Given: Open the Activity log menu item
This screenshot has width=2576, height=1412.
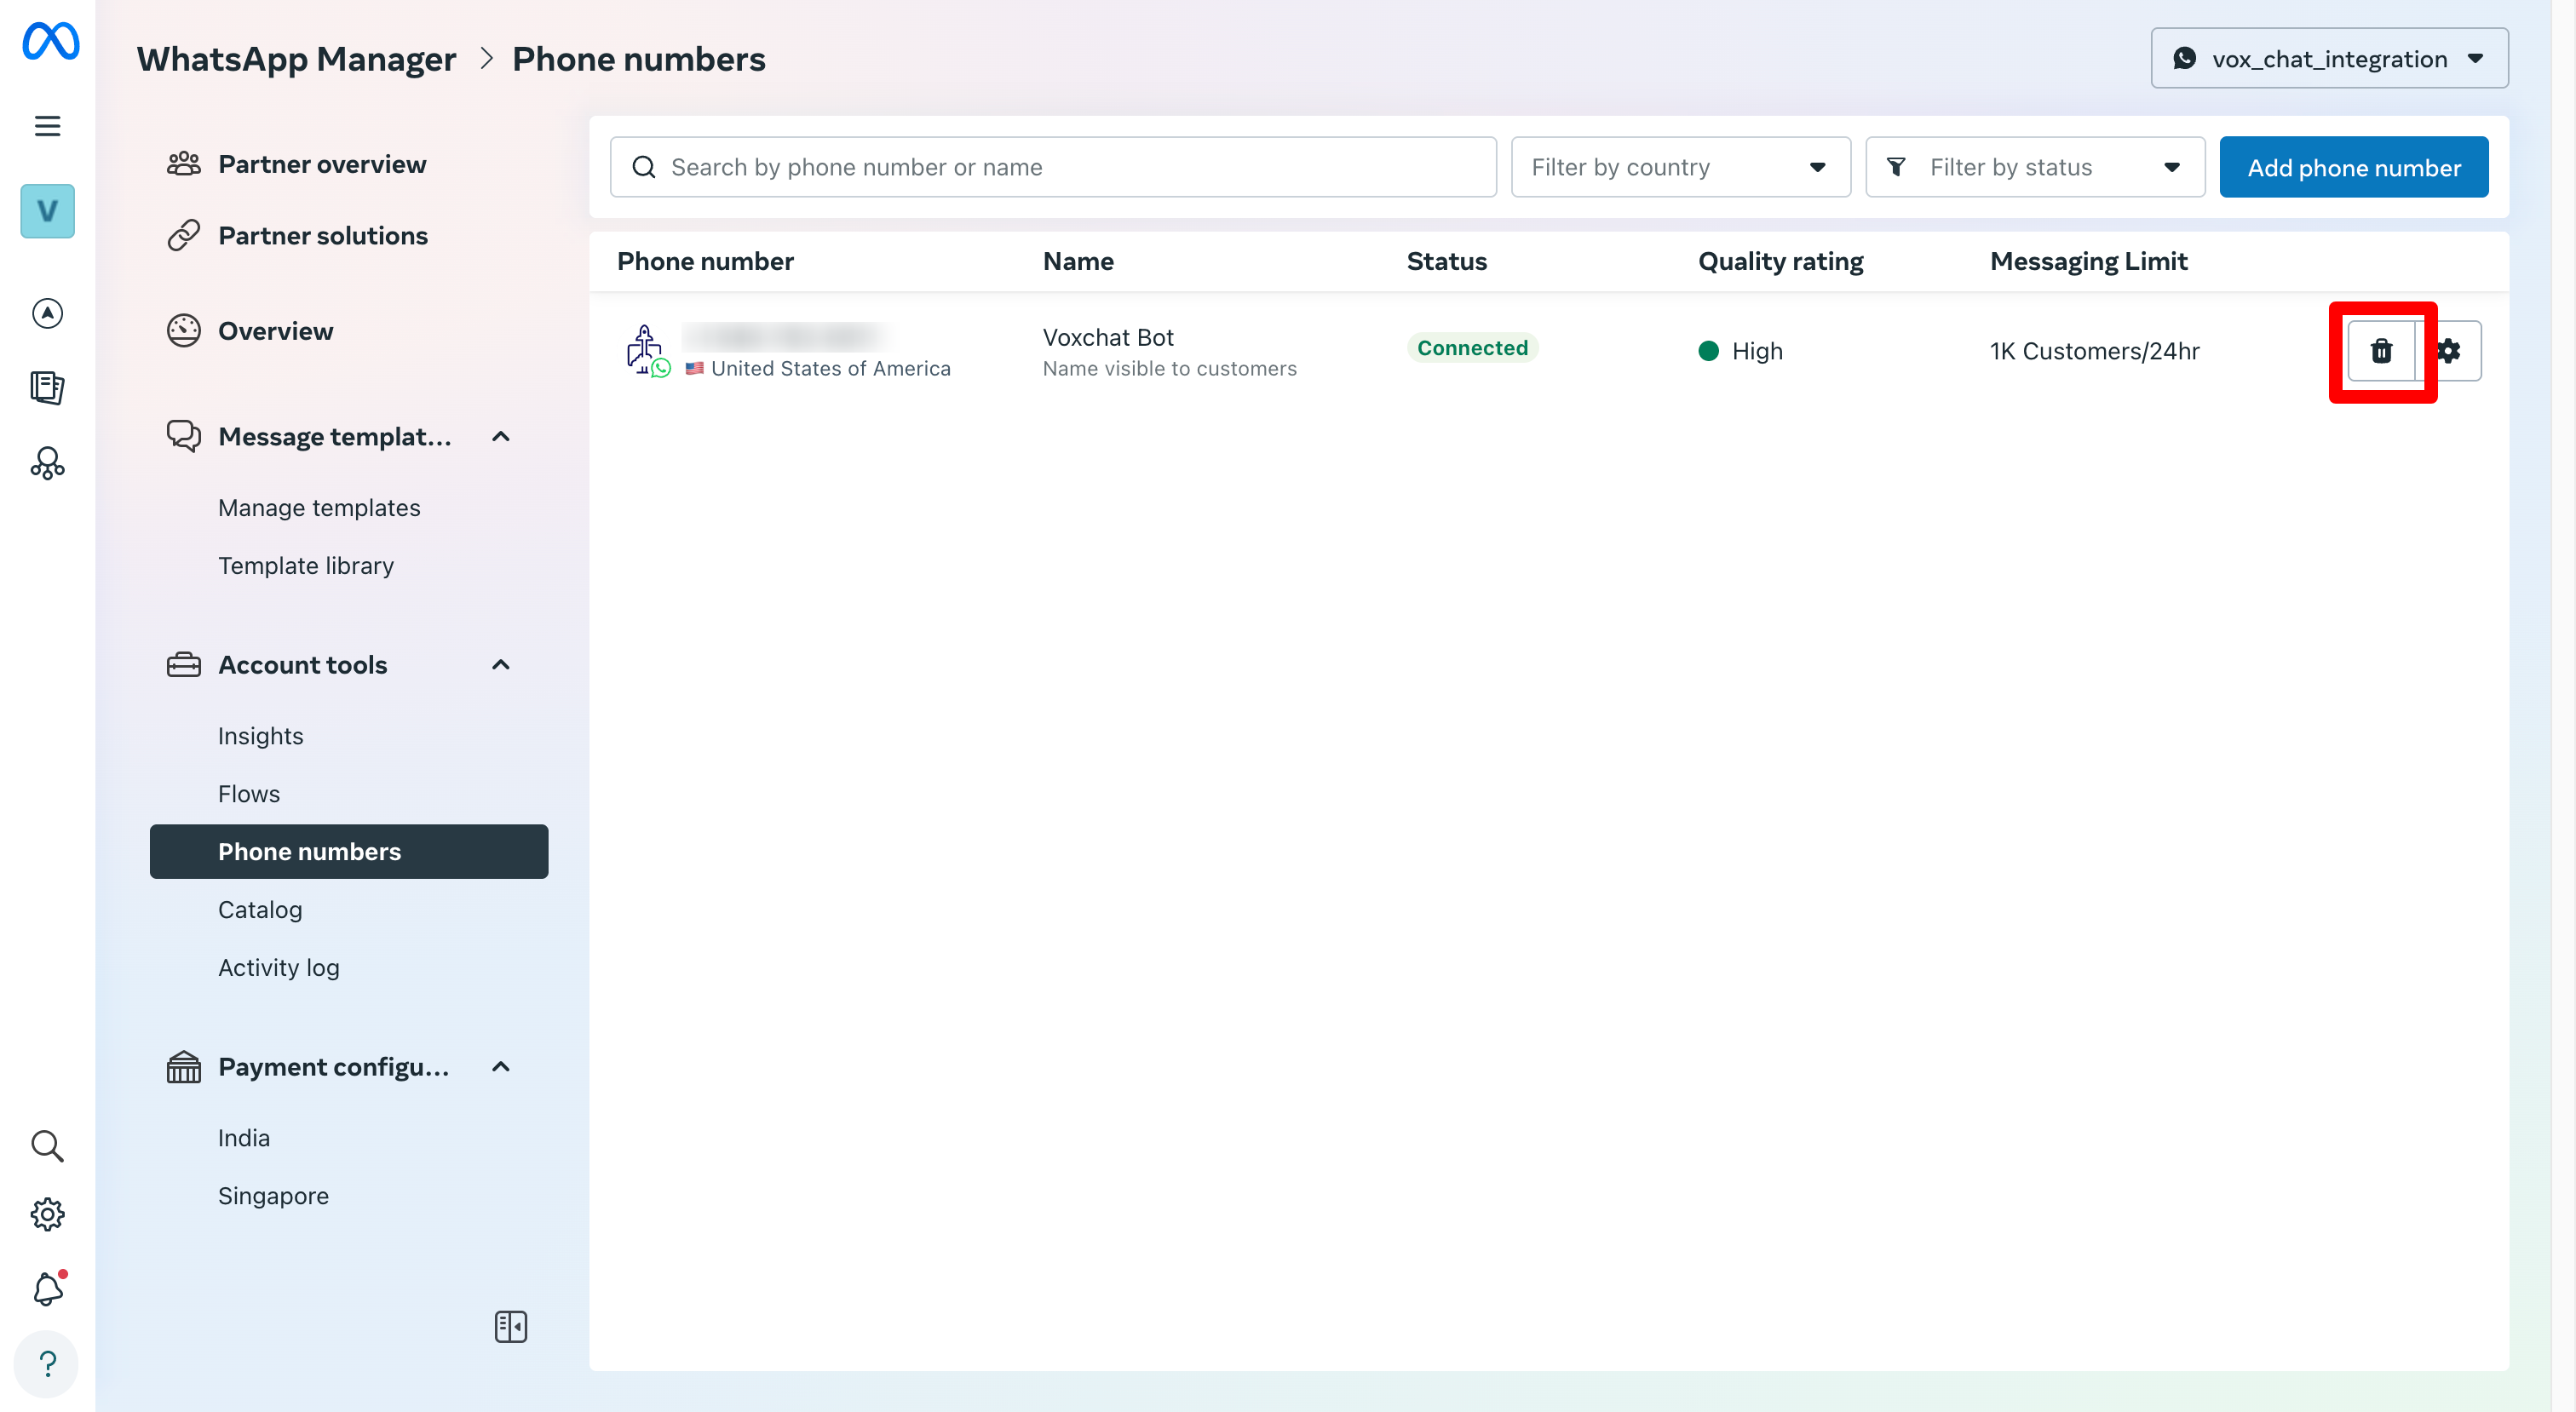Looking at the screenshot, I should pyautogui.click(x=279, y=968).
